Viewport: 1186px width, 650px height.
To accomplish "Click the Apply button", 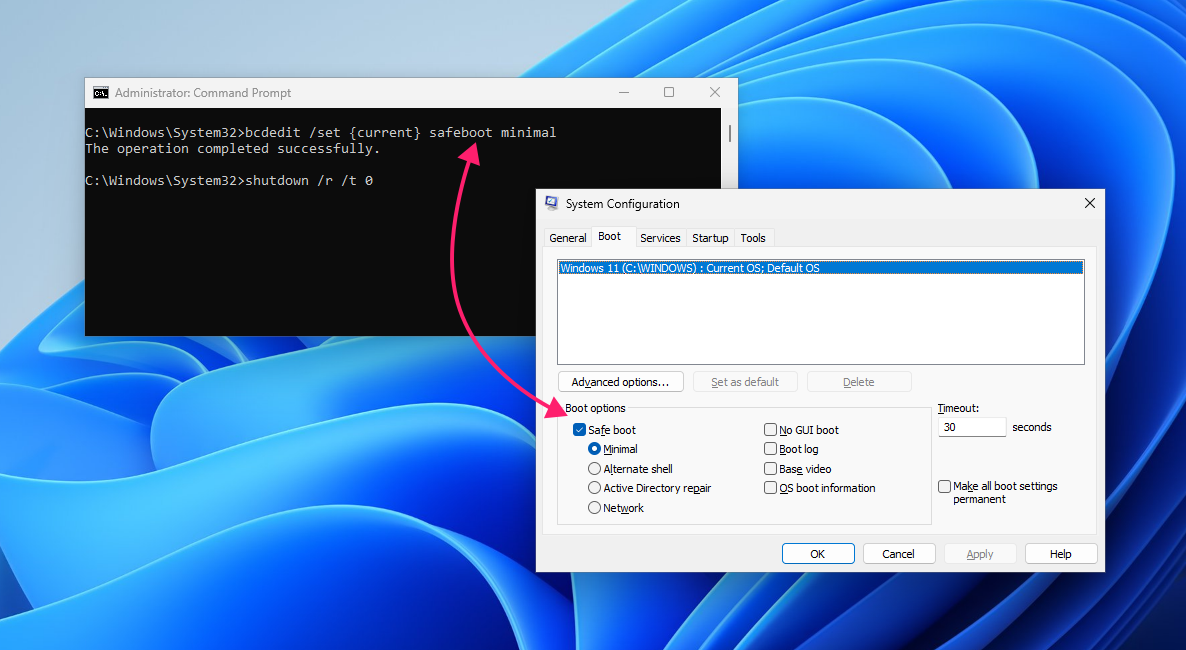I will (980, 554).
